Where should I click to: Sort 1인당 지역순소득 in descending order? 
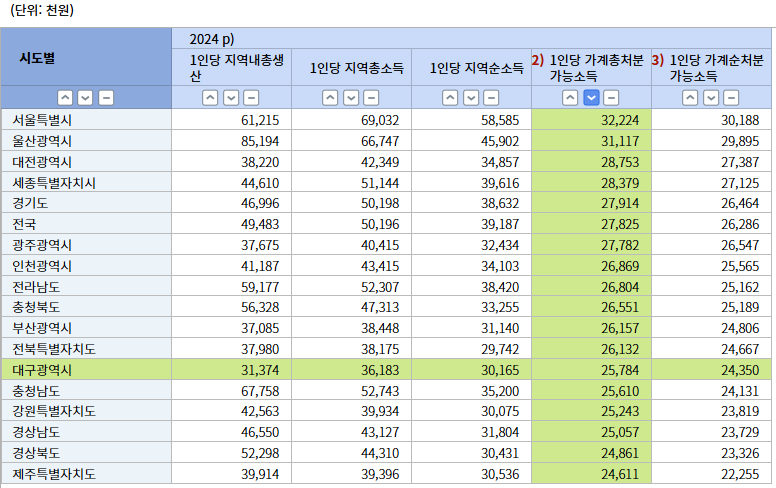(x=470, y=98)
